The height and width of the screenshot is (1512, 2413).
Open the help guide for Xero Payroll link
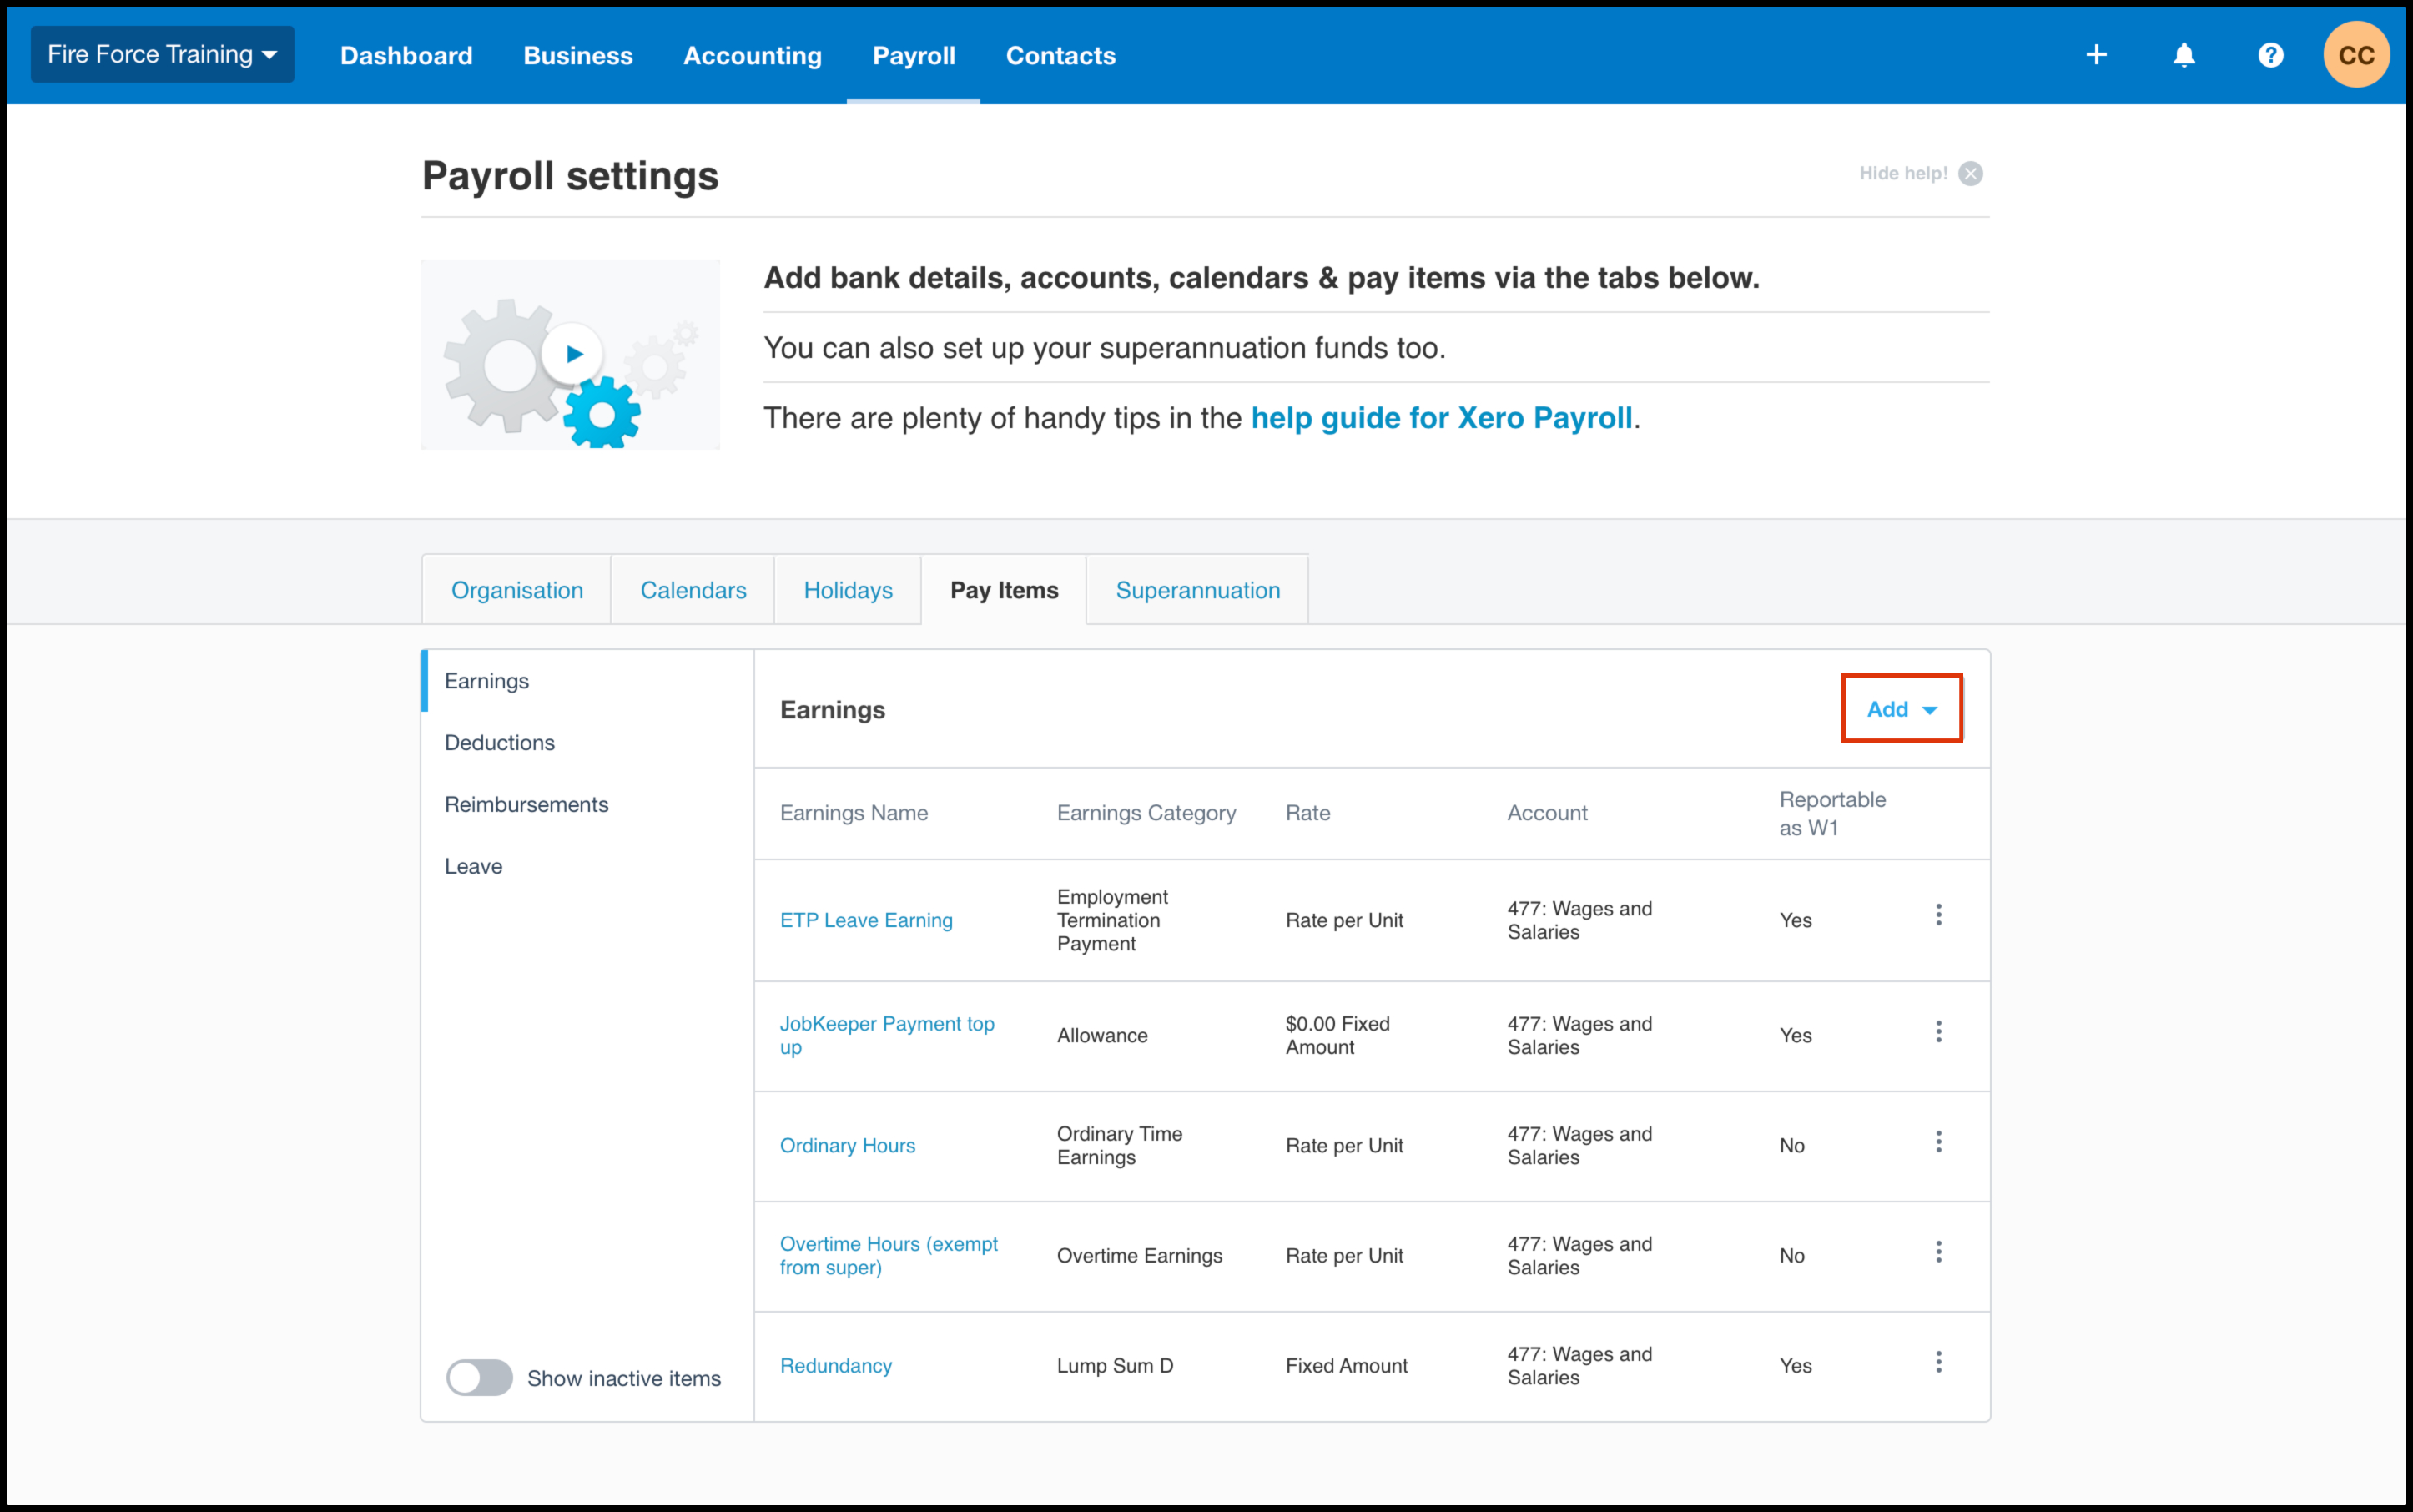click(x=1441, y=418)
